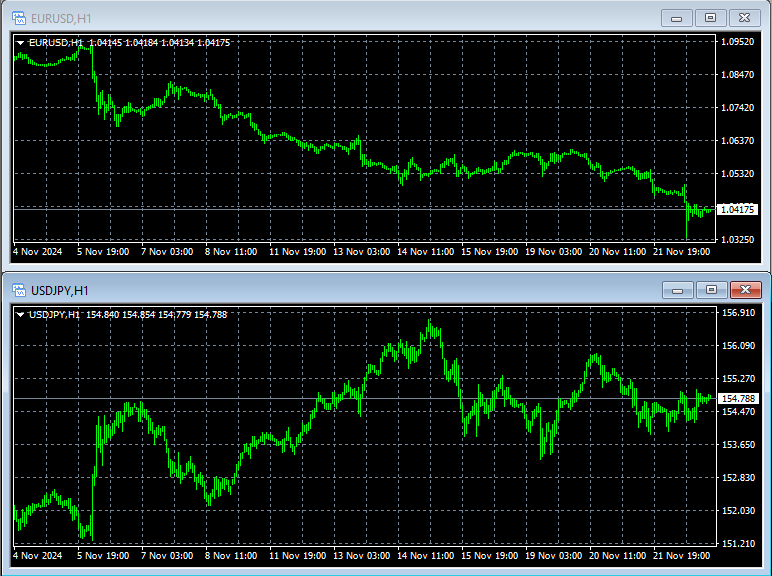Click USDJPY price scale value 155.270

(738, 379)
